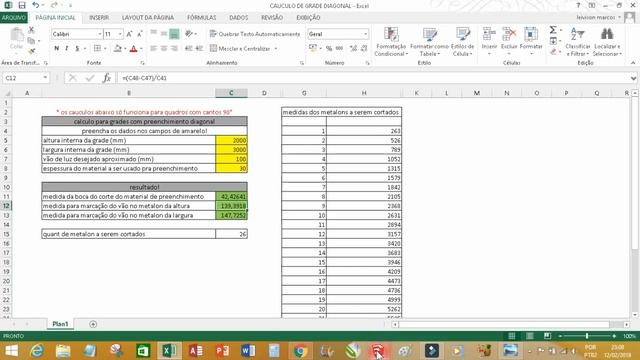The width and height of the screenshot is (640, 360).
Task: Open the ARQUIVO tab
Action: [x=14, y=18]
